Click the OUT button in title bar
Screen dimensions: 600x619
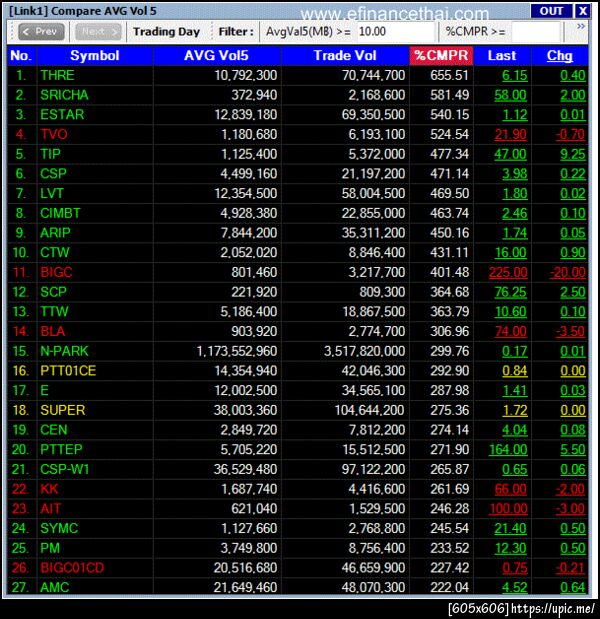pos(551,11)
